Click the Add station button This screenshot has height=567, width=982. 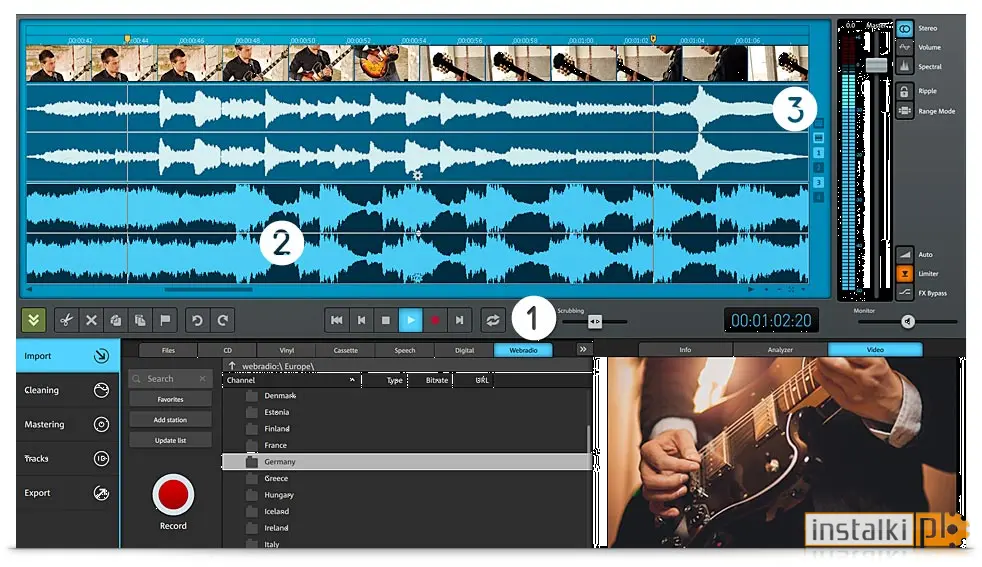pyautogui.click(x=170, y=420)
